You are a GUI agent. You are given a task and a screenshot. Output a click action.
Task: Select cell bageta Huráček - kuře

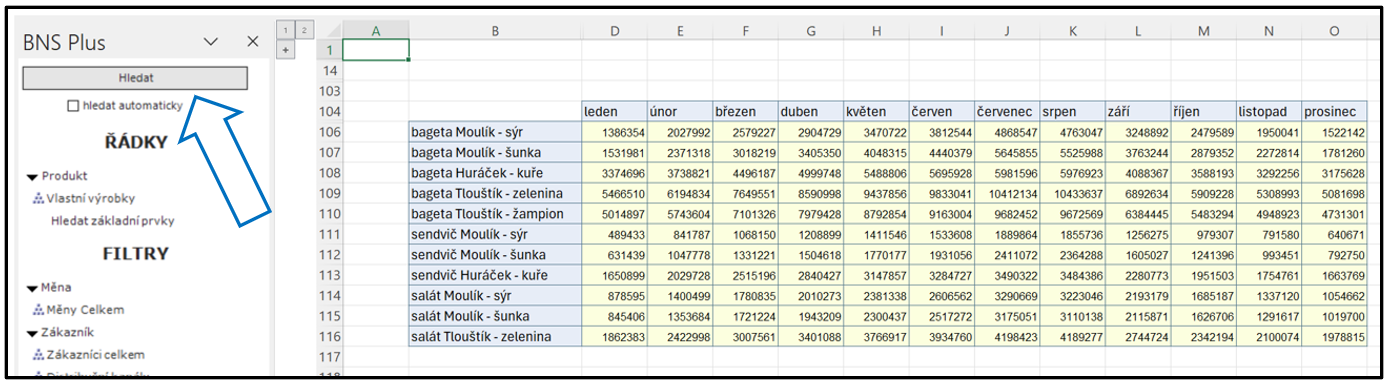[x=495, y=173]
